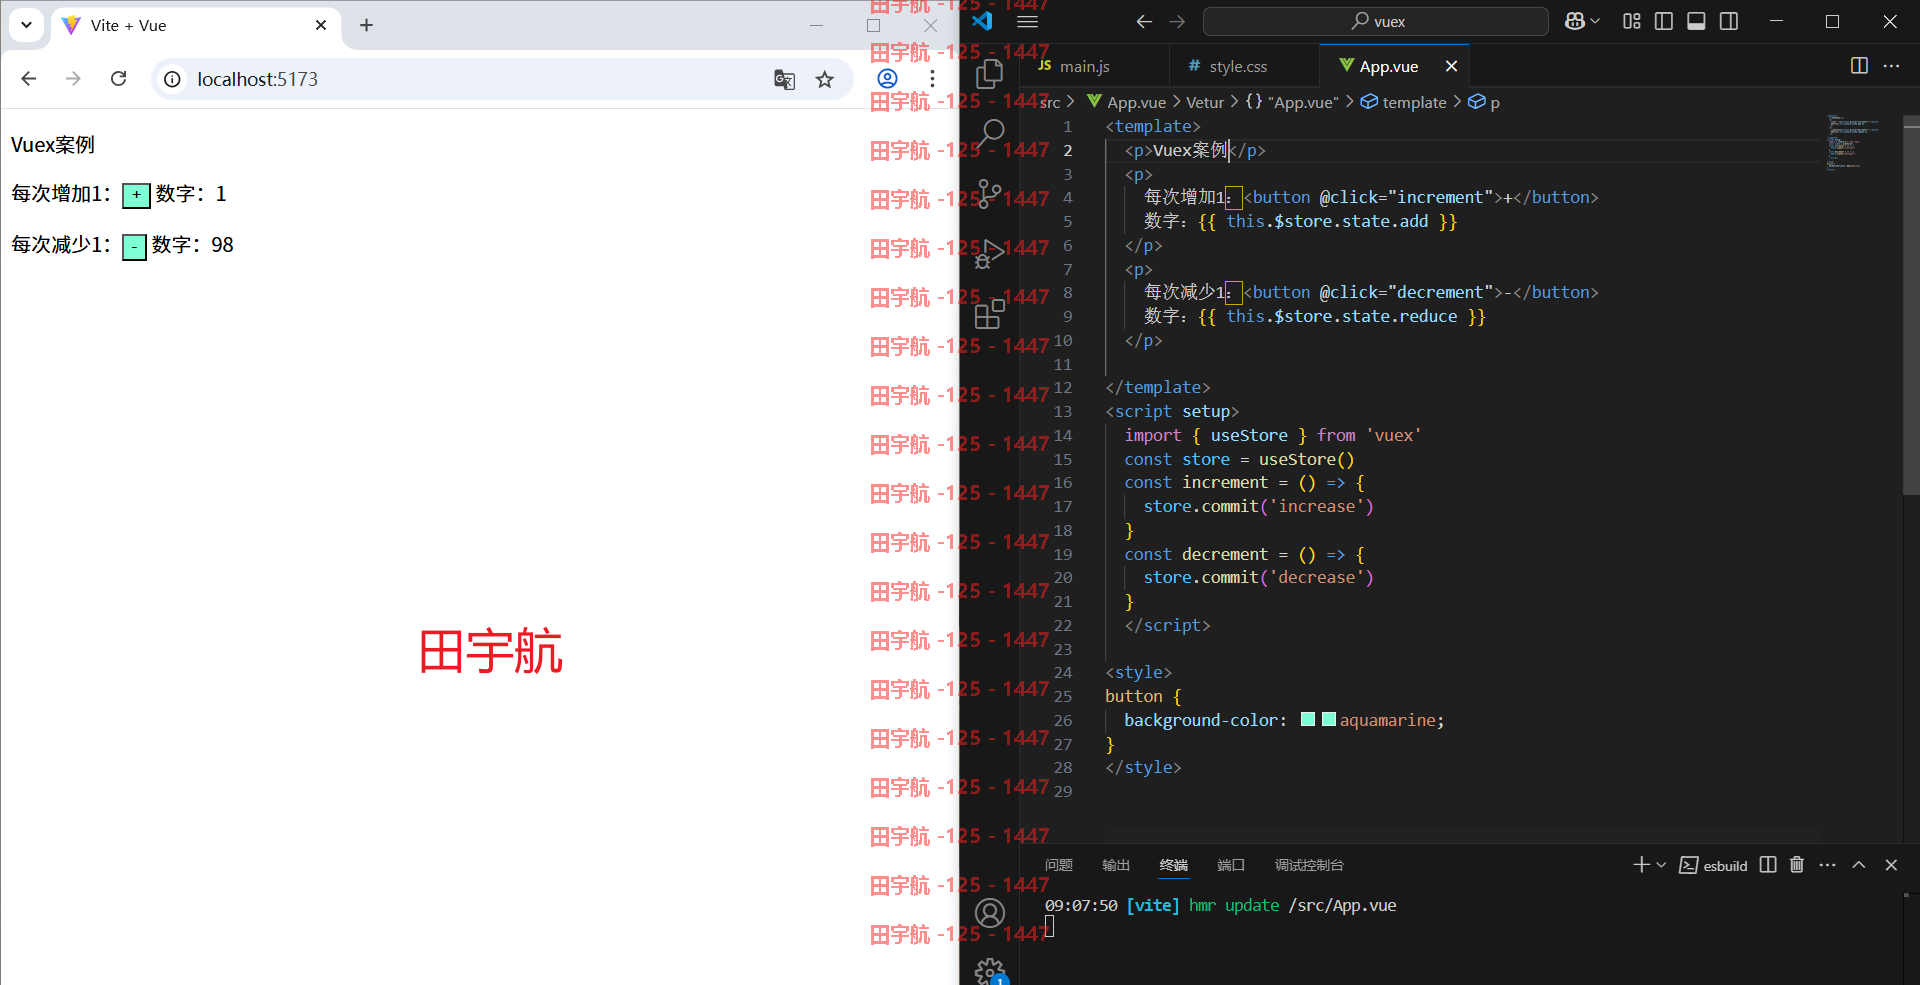
Task: Click the vuex command center search box
Action: click(x=1376, y=21)
